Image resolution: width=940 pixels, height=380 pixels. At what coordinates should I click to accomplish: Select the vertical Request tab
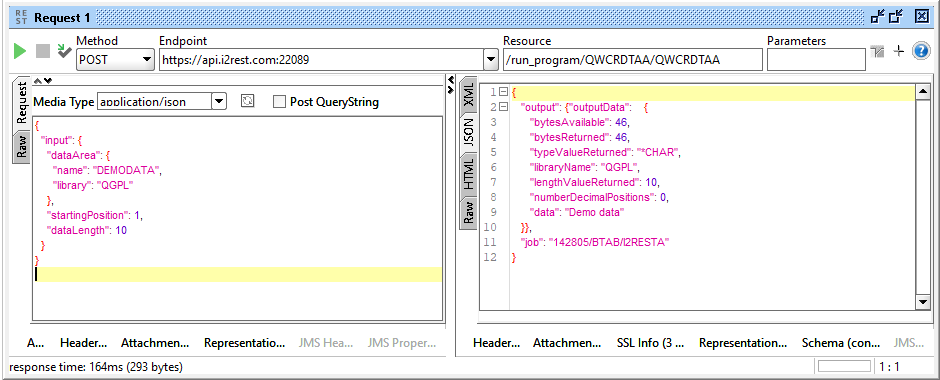pos(22,103)
